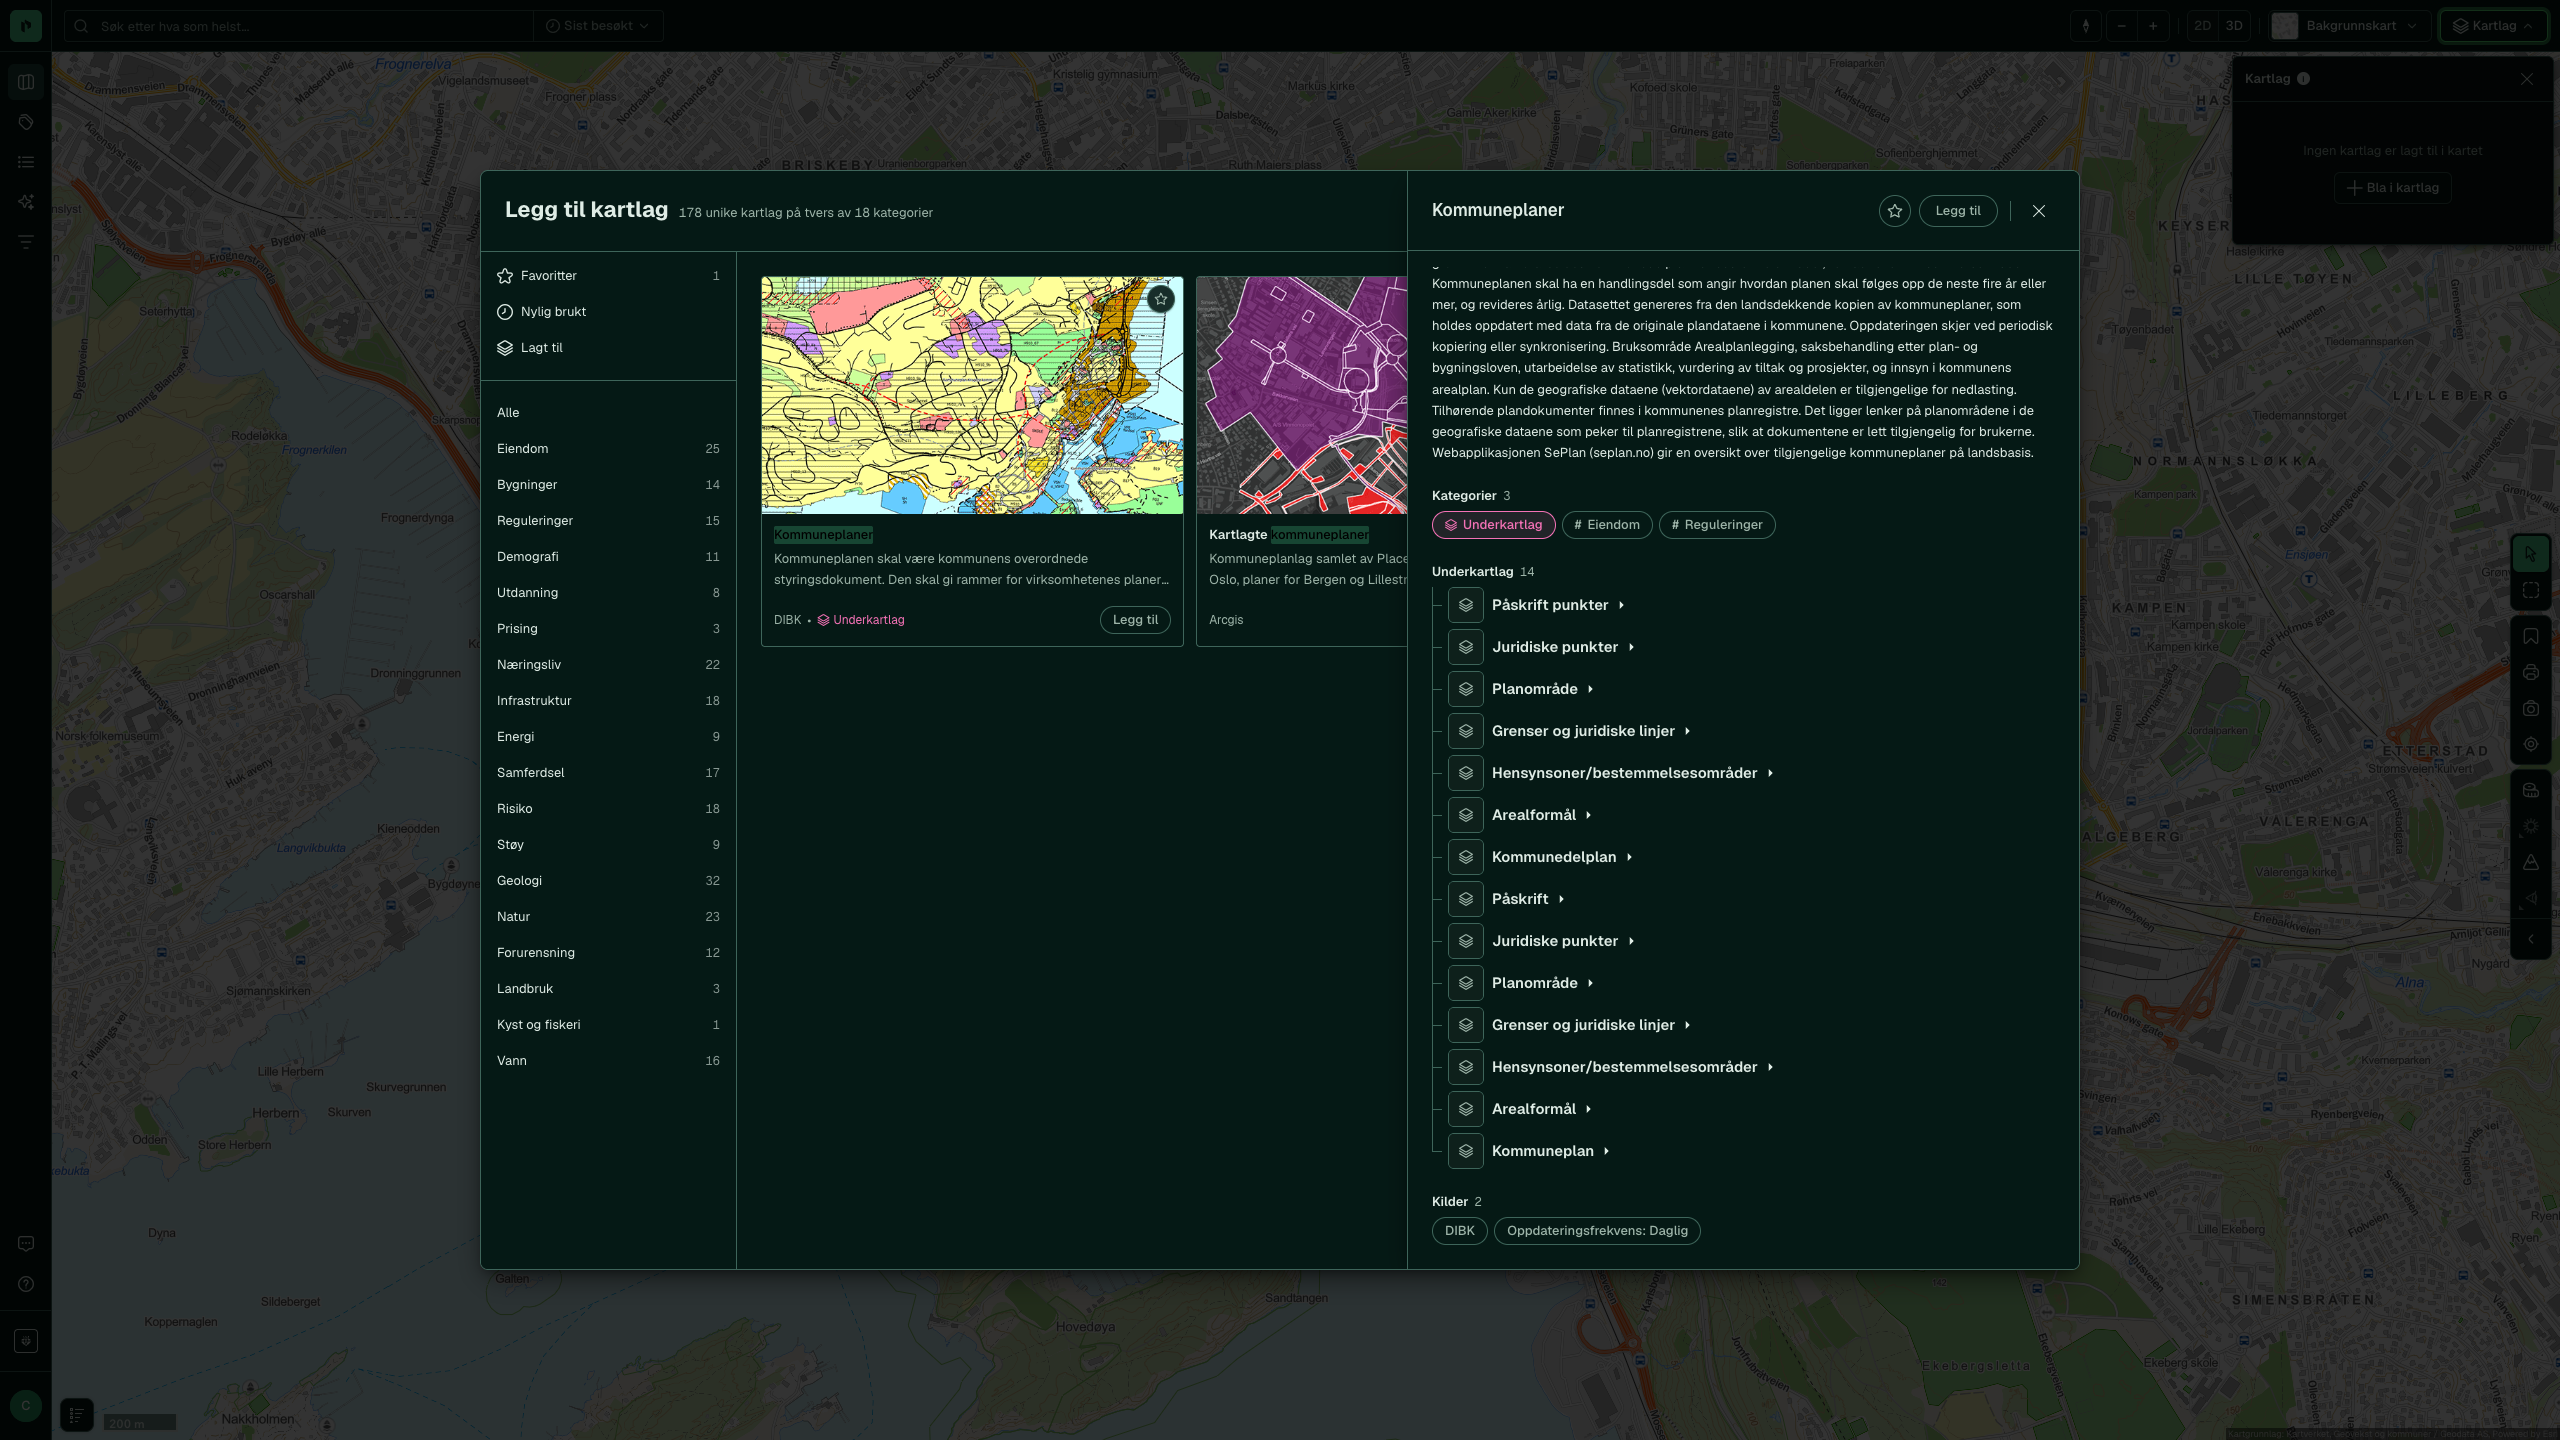
Task: Open the help question mark icon
Action: click(26, 1284)
